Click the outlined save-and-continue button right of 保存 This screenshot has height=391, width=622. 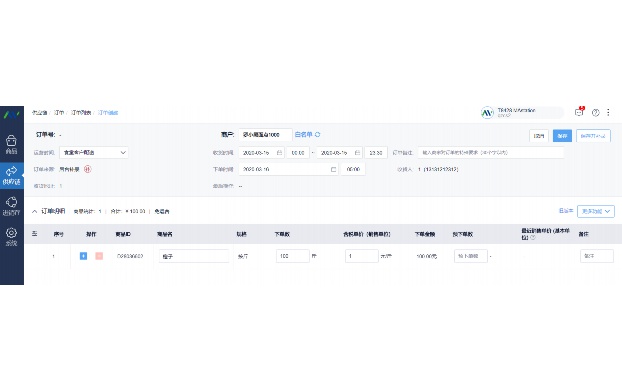(x=593, y=136)
